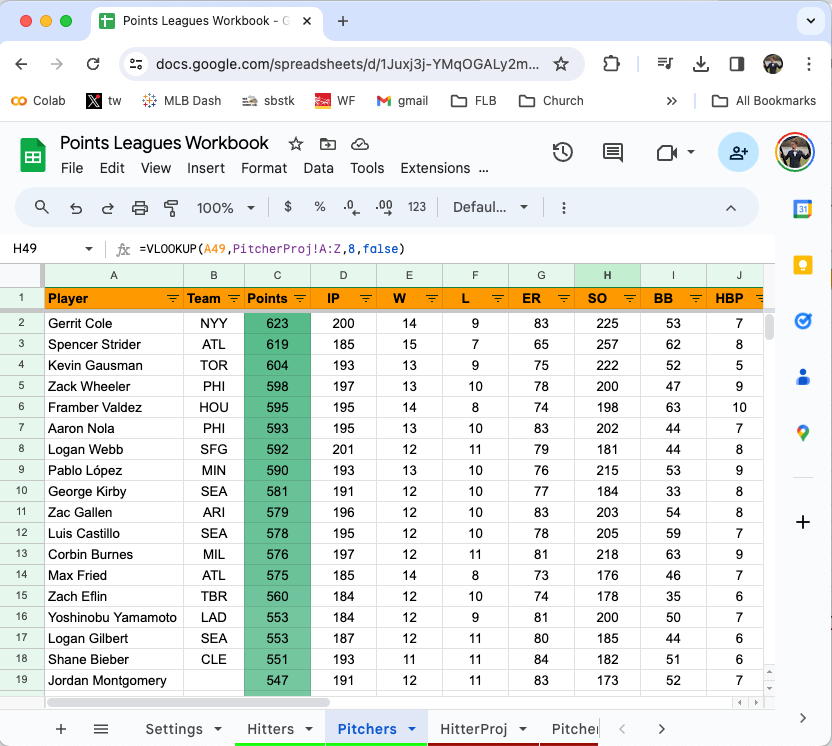Open Chrome downloads icon

(x=701, y=64)
